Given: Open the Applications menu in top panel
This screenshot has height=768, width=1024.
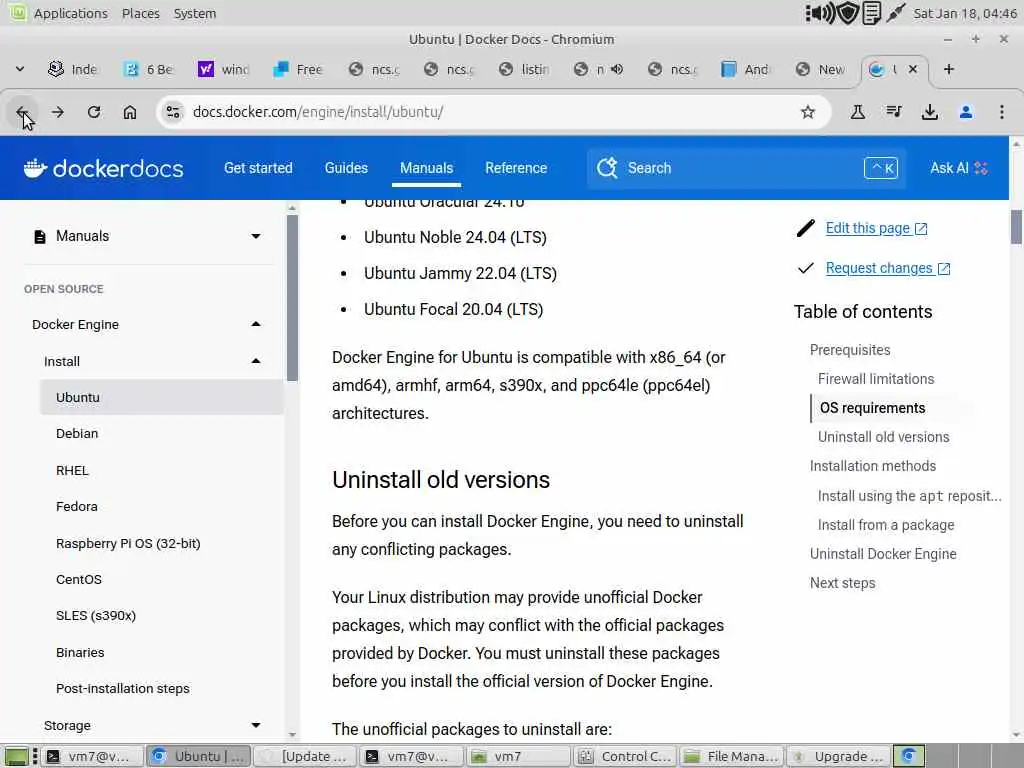Looking at the screenshot, I should click(x=71, y=13).
